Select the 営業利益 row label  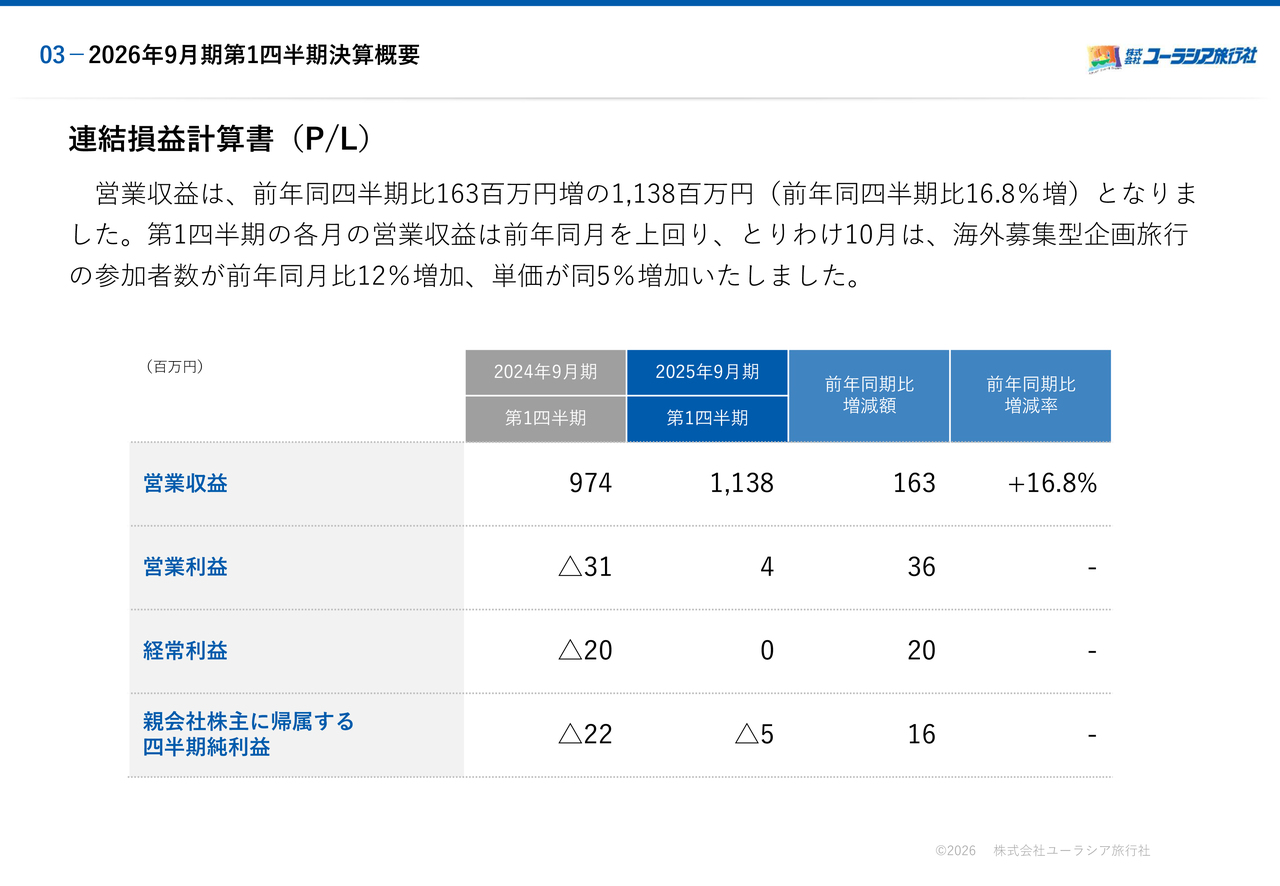pyautogui.click(x=186, y=567)
